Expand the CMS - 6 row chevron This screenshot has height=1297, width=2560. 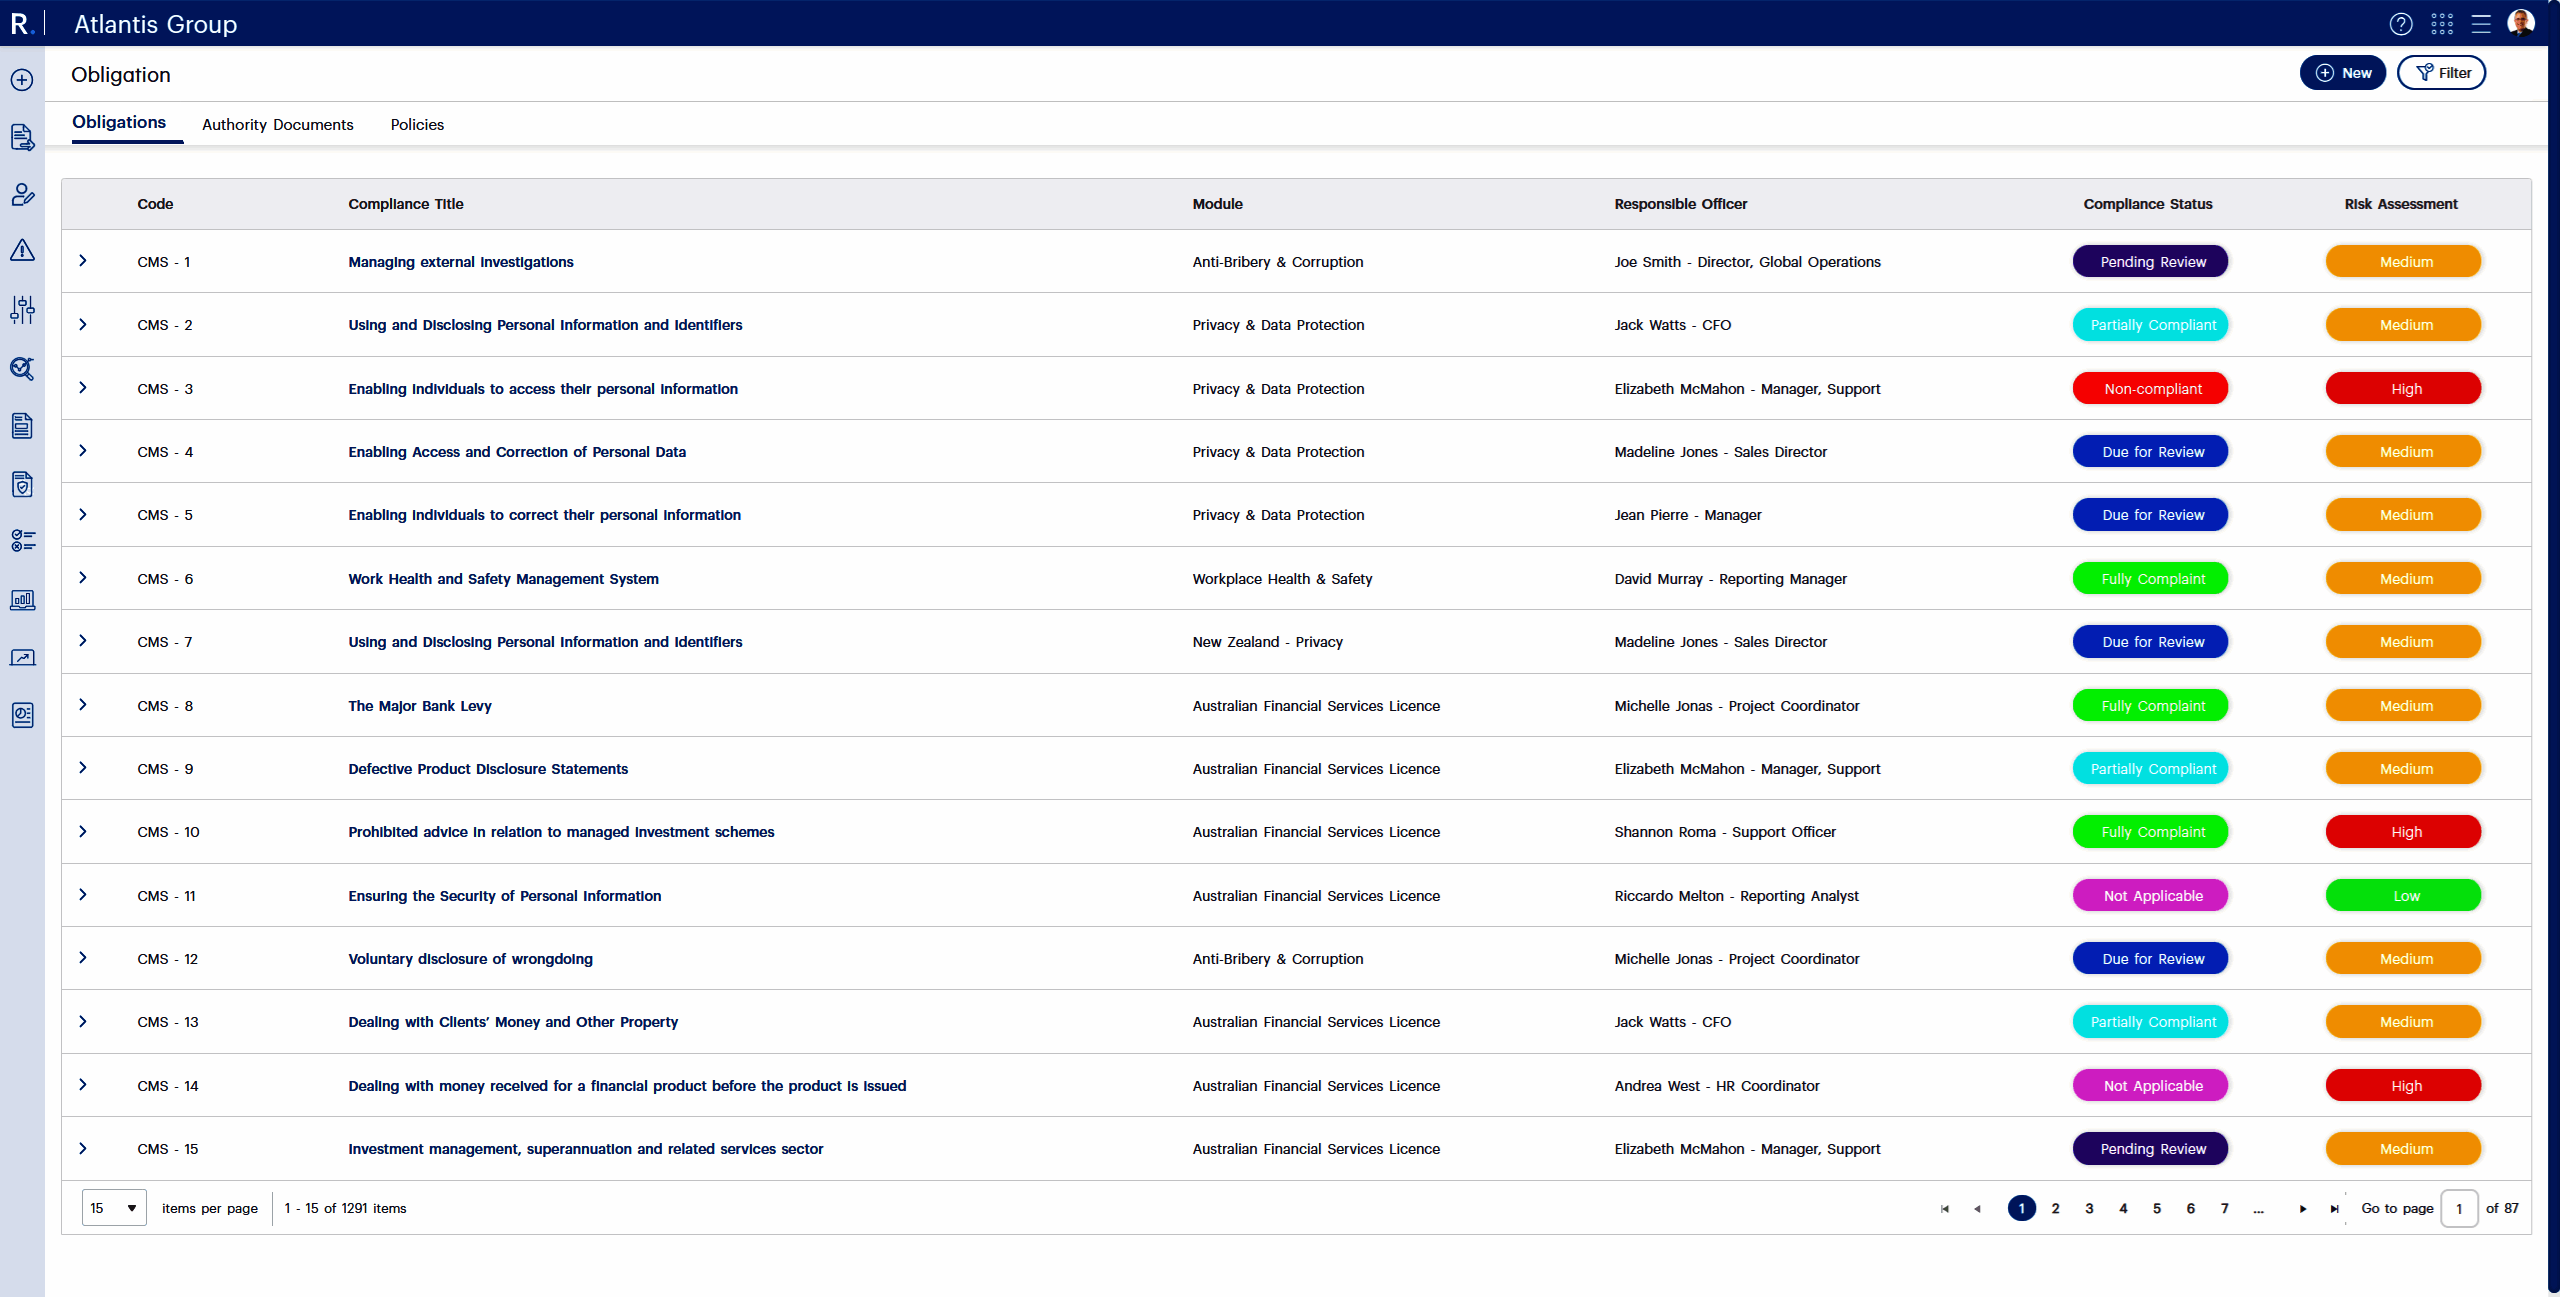(x=83, y=578)
